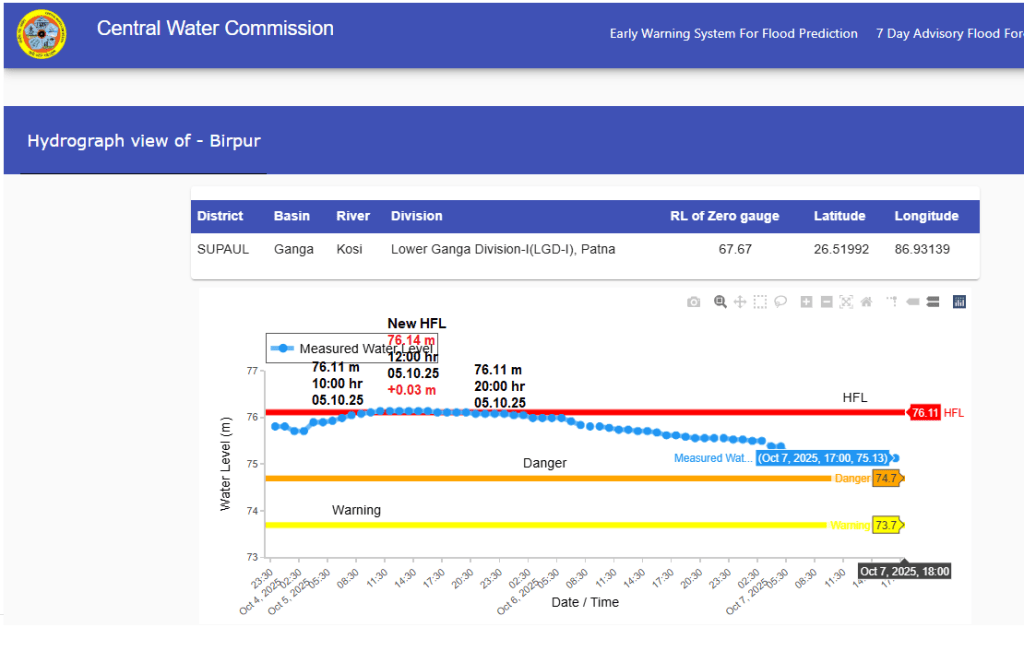Select the Pan tool in chart toolbar
1024x651 pixels.
tap(740, 302)
